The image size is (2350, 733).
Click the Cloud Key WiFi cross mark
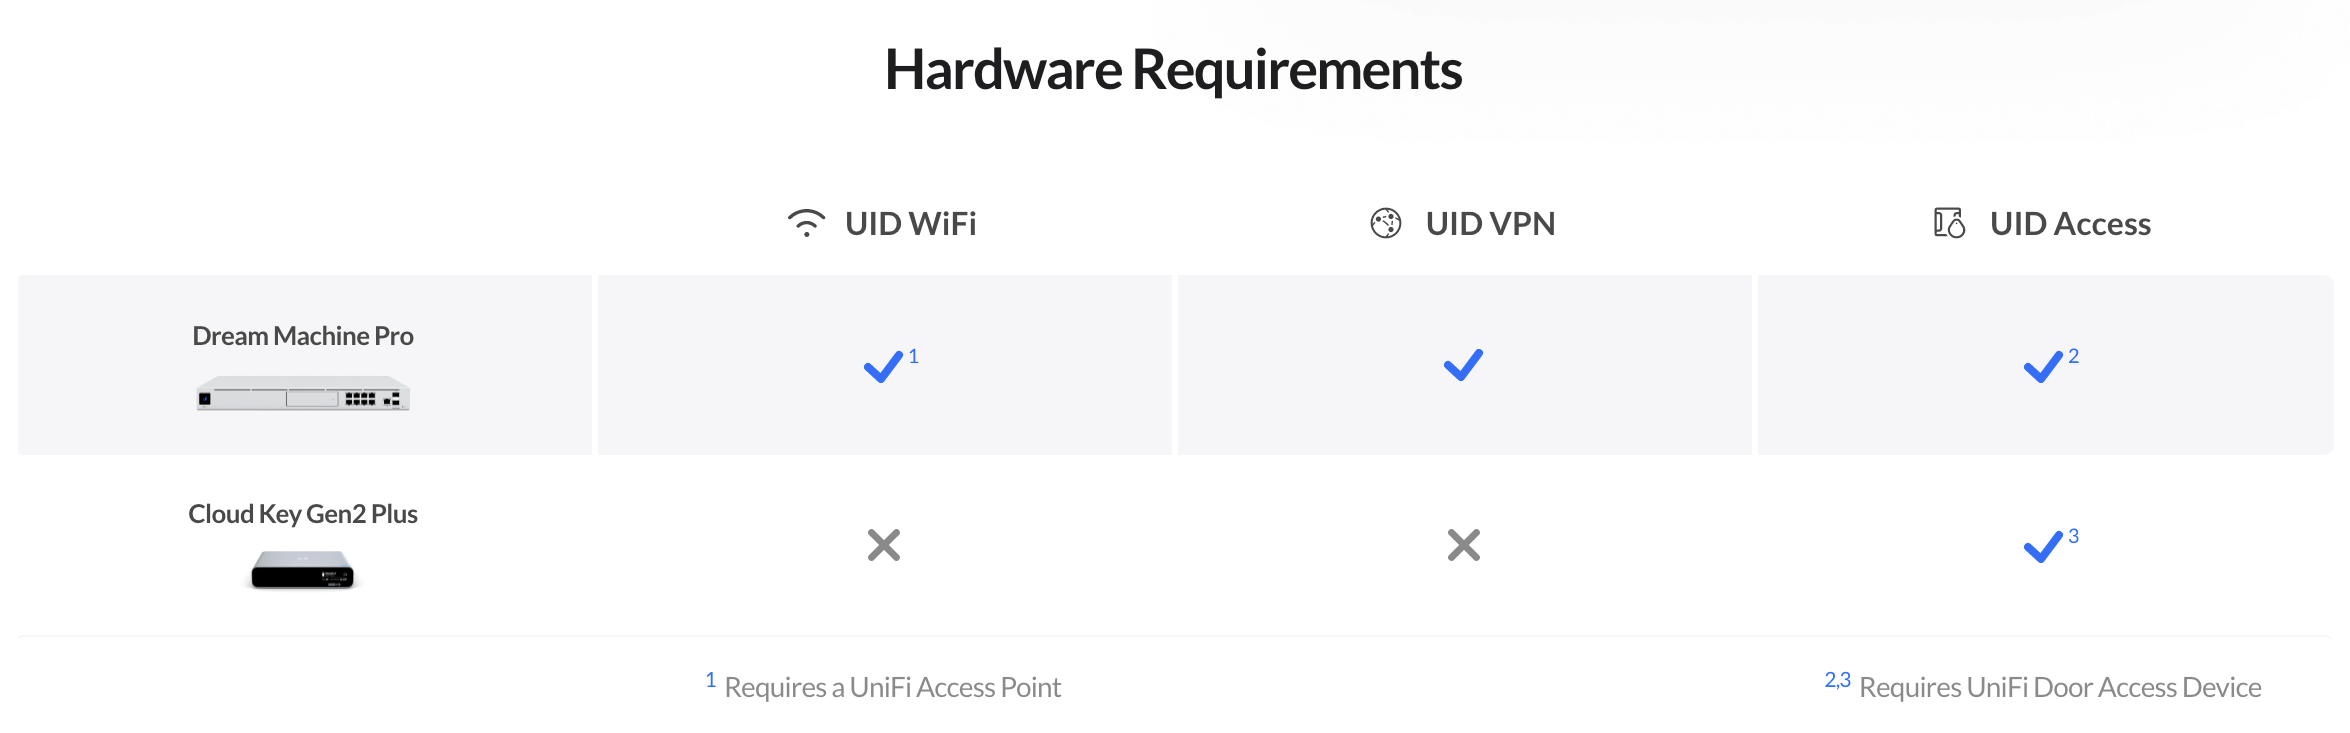click(x=884, y=545)
